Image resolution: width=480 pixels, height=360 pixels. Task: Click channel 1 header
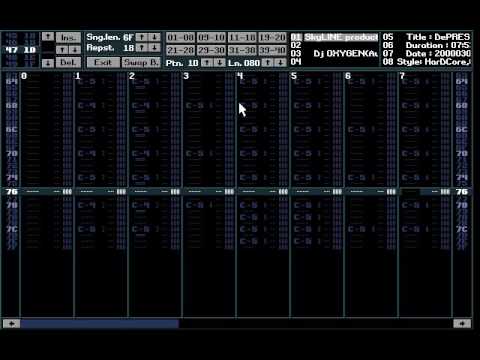[x=78, y=76]
